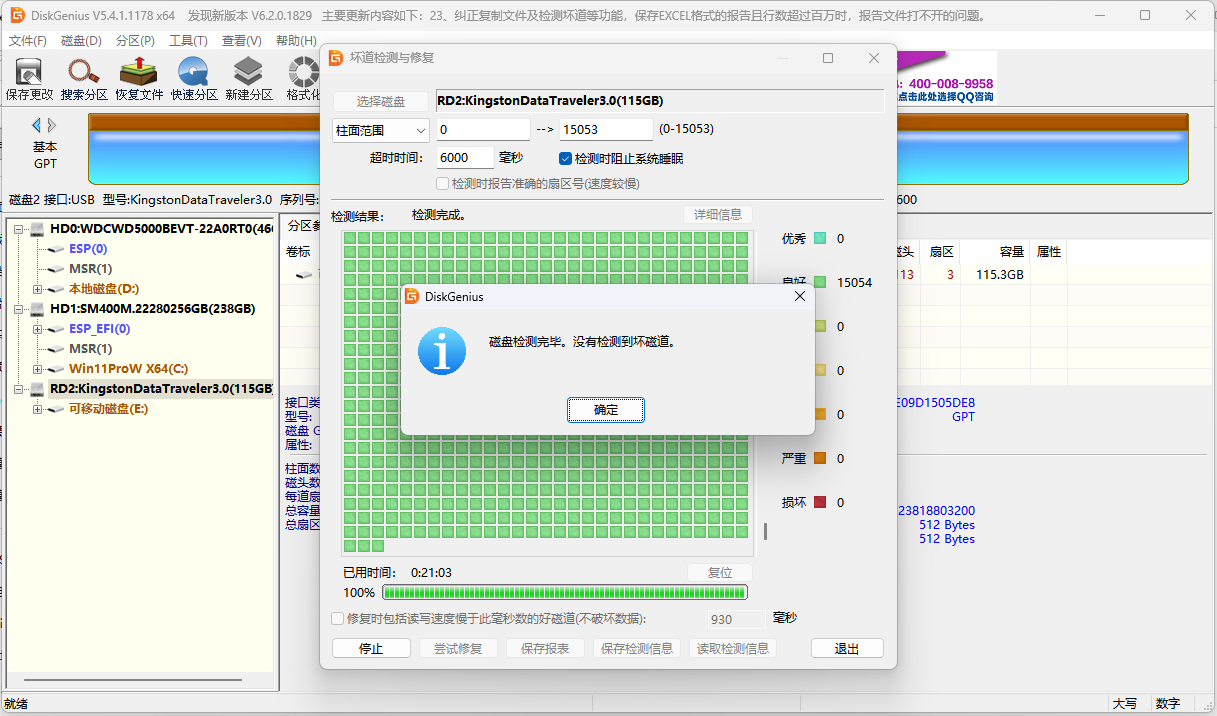The height and width of the screenshot is (716, 1217).
Task: Expand the ESP_EFI(0) tree node
Action: 38,329
